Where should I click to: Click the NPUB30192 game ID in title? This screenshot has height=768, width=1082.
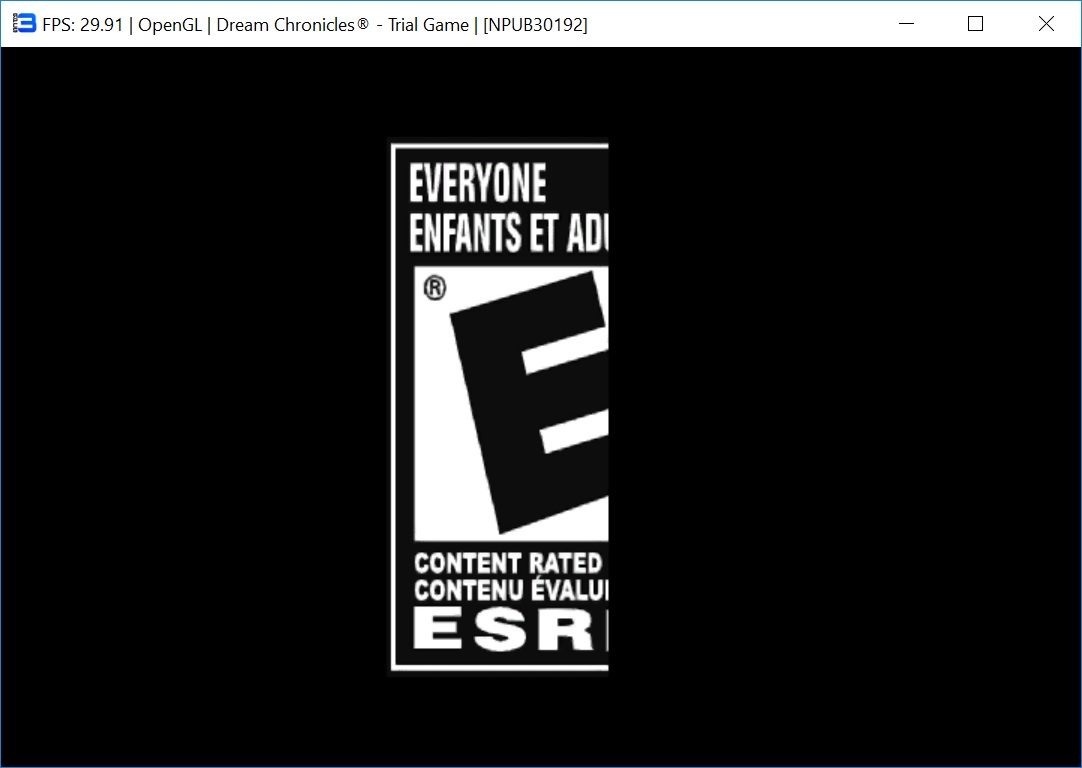coord(536,25)
